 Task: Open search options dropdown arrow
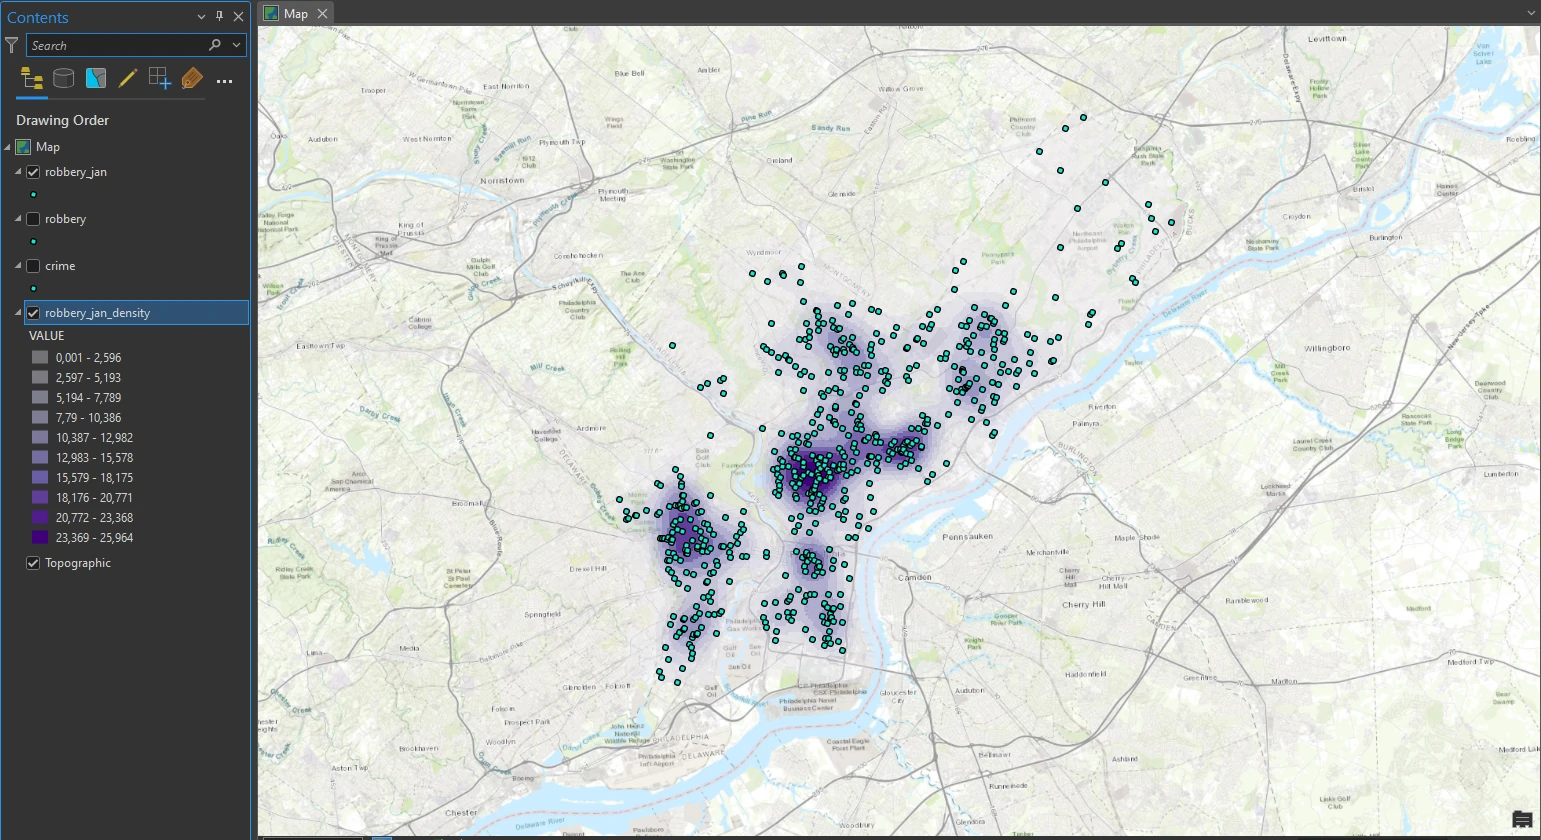[237, 45]
